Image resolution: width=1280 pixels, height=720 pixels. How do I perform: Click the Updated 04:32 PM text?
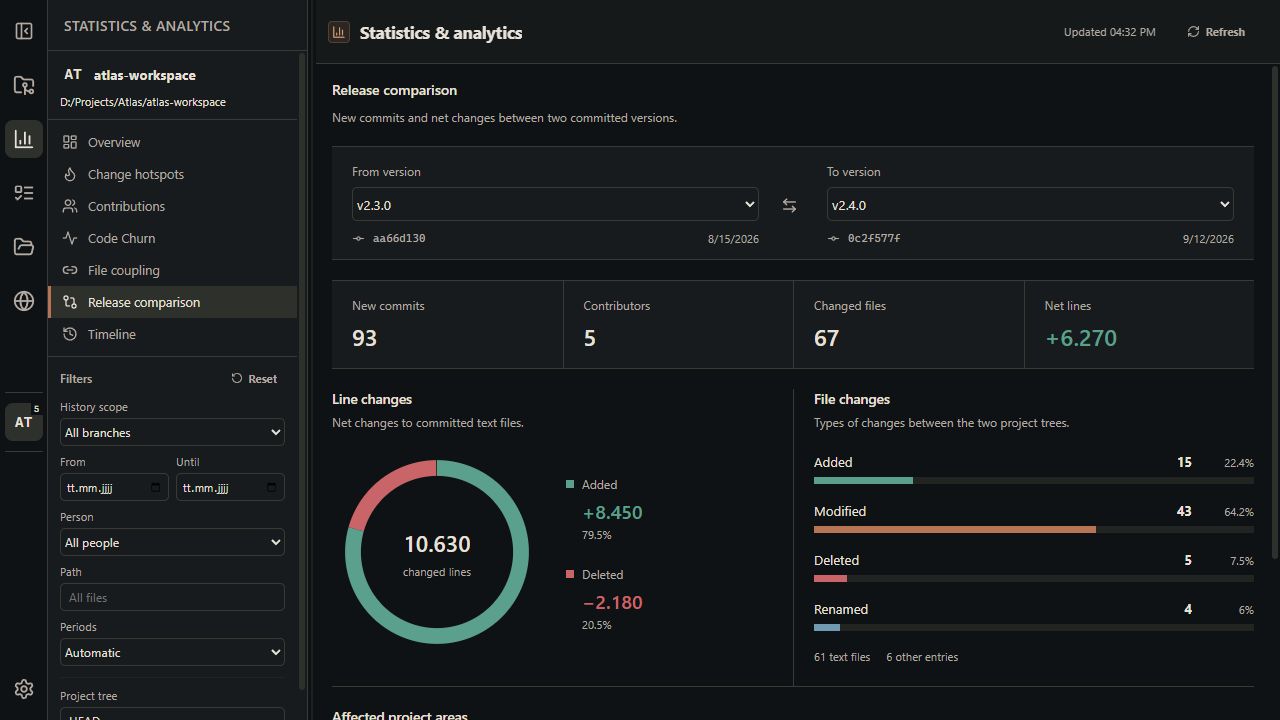click(x=1109, y=32)
